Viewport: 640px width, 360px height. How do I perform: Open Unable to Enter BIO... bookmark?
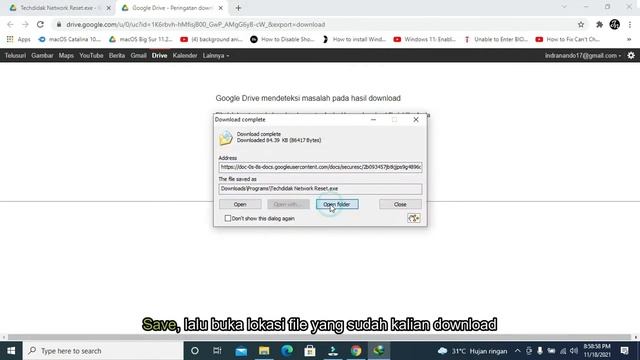pyautogui.click(x=496, y=39)
